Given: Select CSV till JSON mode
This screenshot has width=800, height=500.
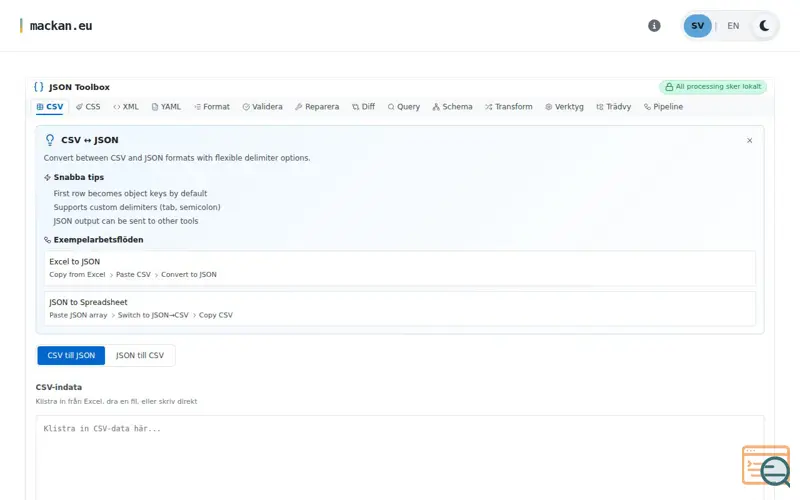Looking at the screenshot, I should 71,355.
